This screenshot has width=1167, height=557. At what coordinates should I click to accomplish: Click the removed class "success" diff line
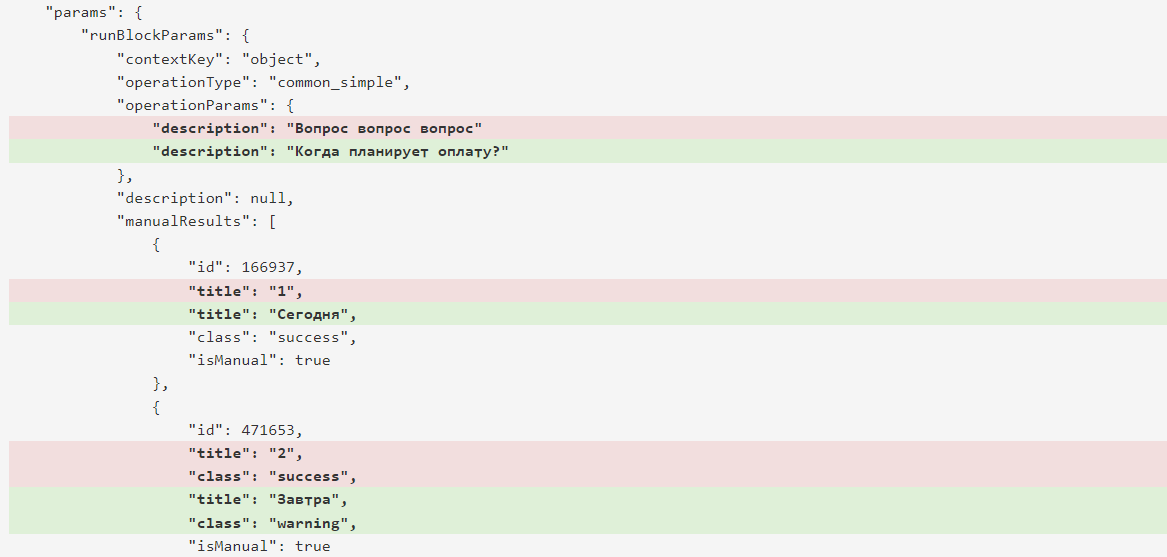pos(587,476)
